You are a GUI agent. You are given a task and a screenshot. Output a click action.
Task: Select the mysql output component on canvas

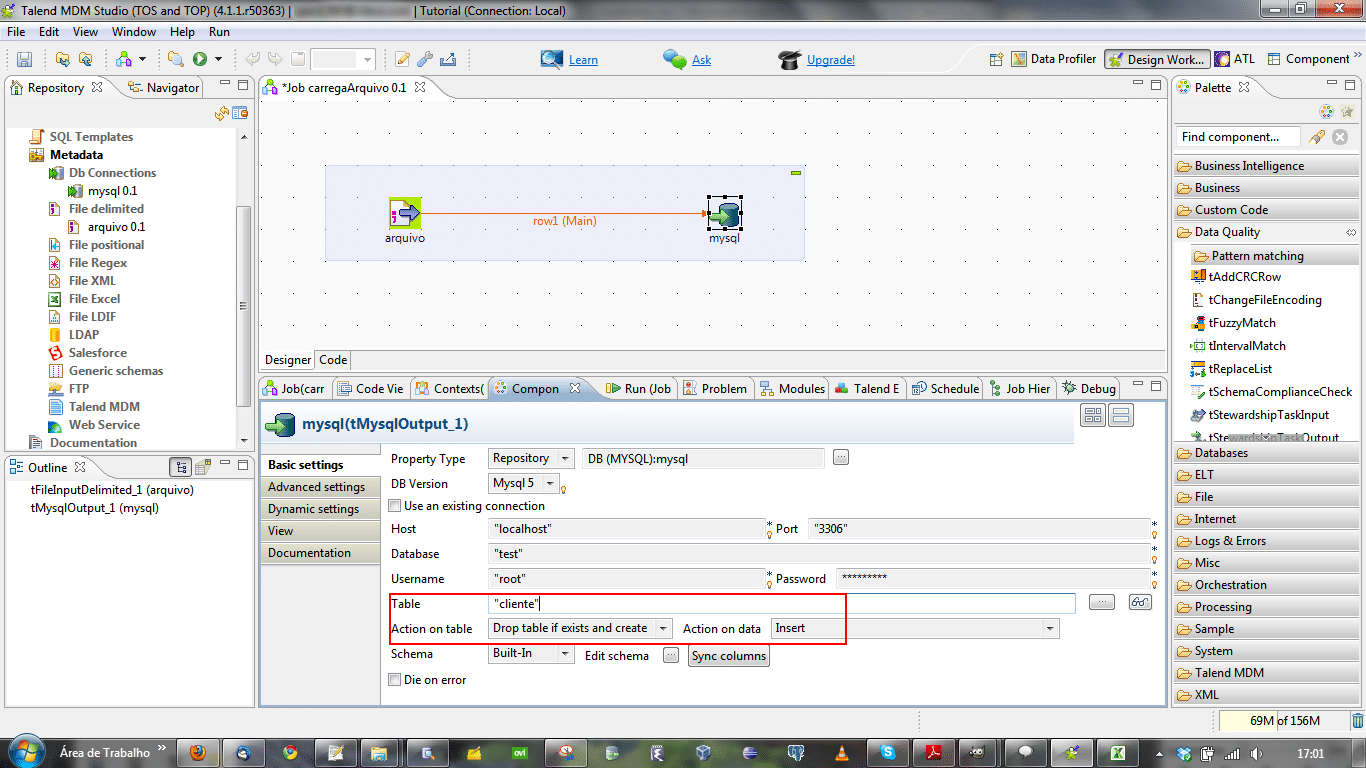(x=724, y=213)
